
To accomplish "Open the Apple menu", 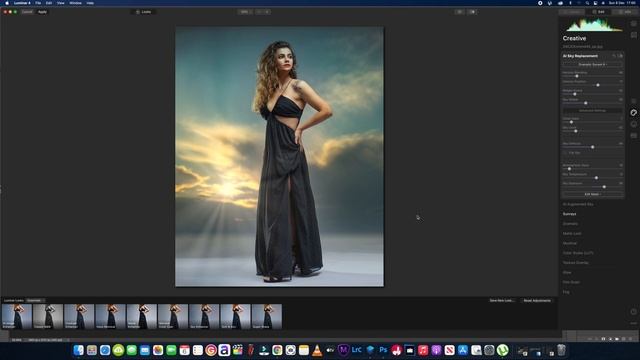I will pyautogui.click(x=7, y=3).
